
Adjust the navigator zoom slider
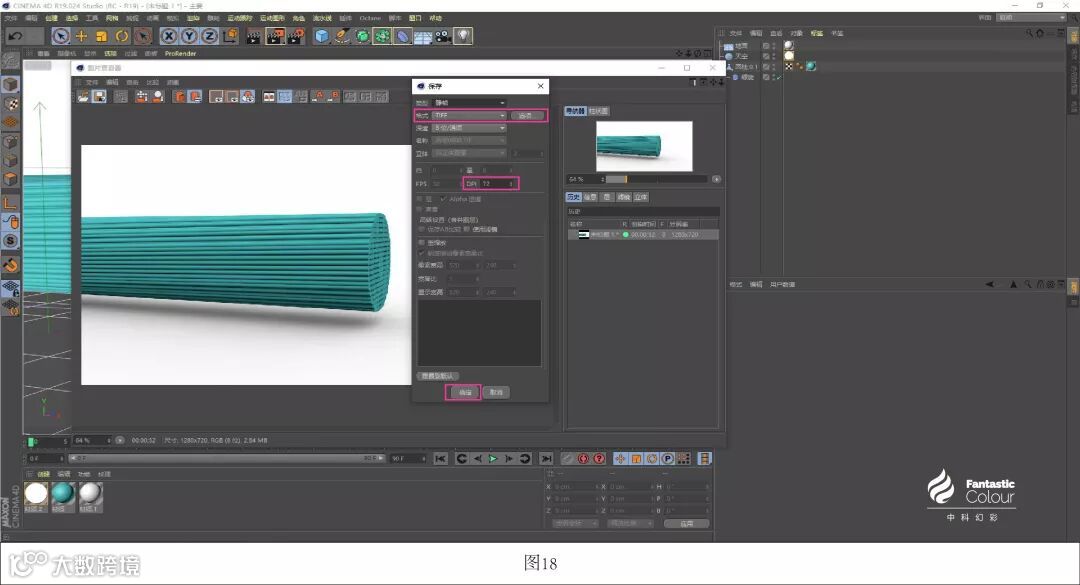click(656, 179)
